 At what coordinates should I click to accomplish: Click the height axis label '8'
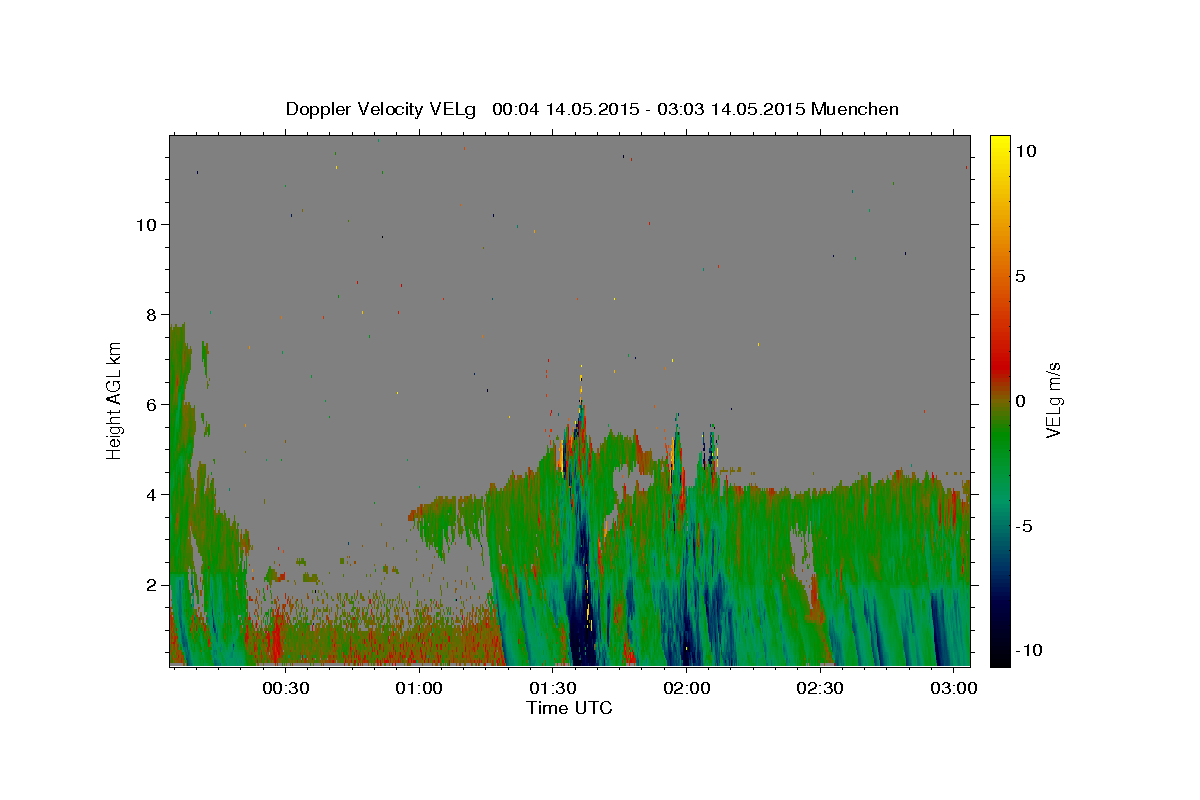[152, 315]
